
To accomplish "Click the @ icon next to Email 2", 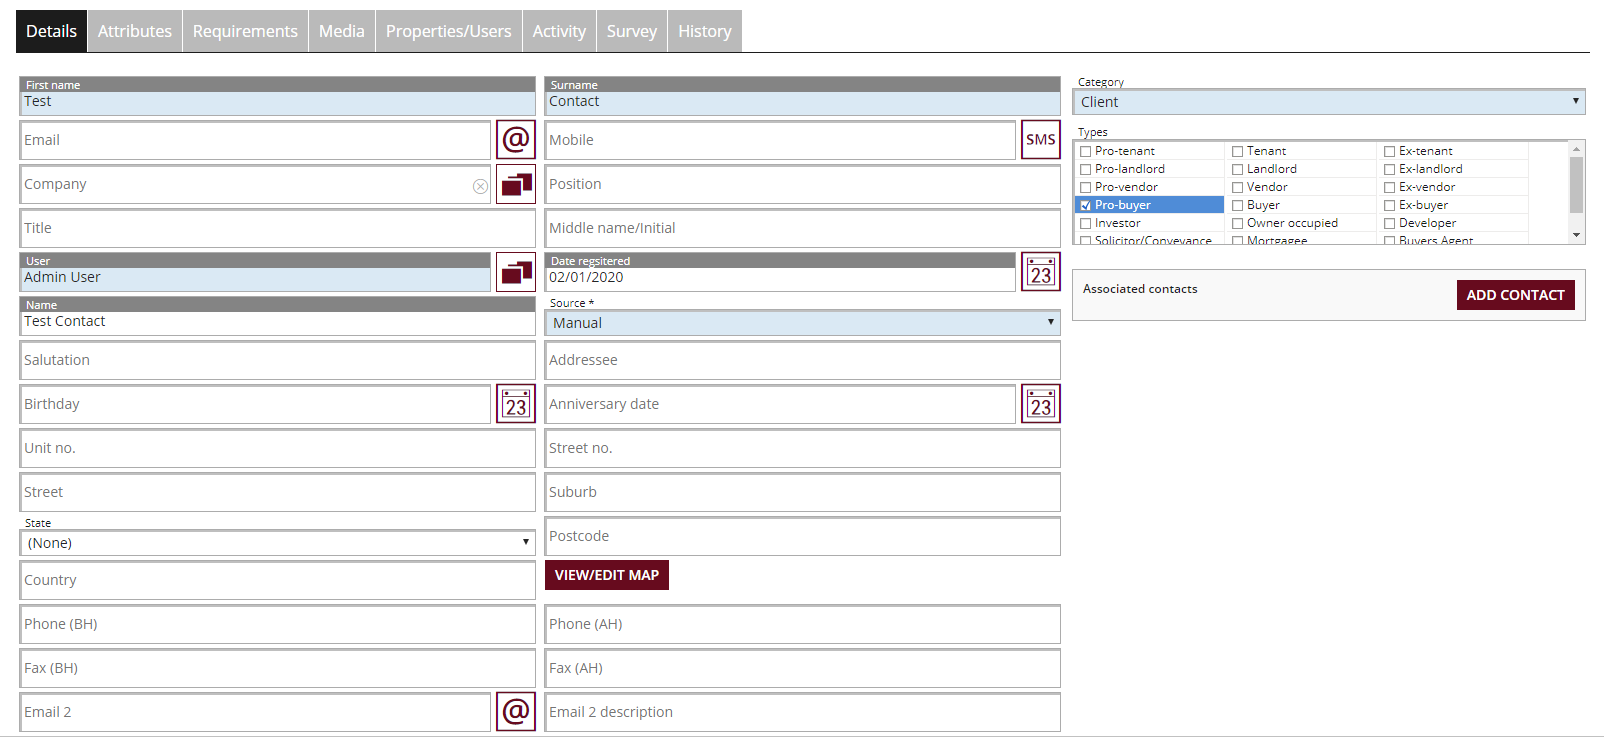I will (515, 712).
